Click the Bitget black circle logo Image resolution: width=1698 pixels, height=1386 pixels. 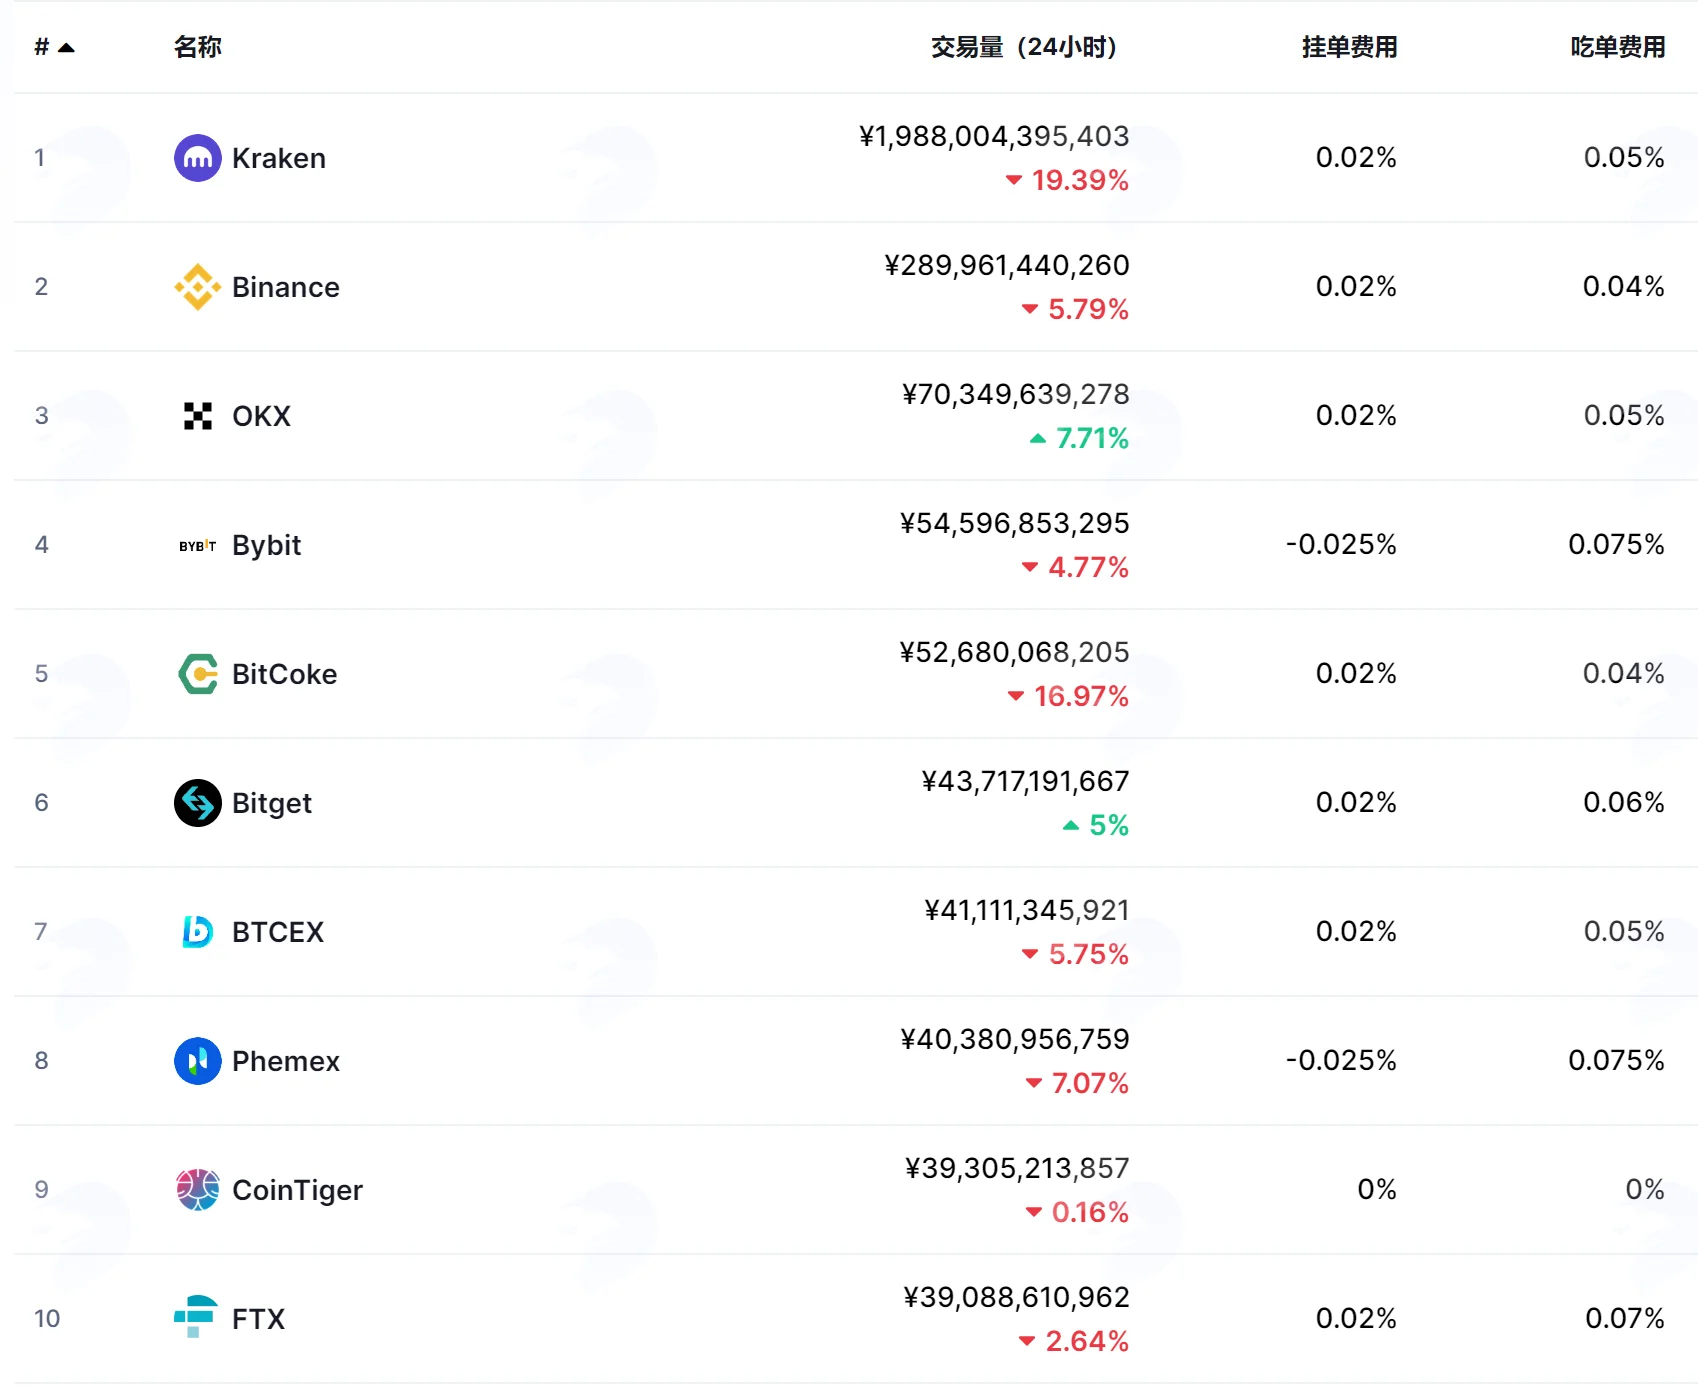tap(198, 803)
